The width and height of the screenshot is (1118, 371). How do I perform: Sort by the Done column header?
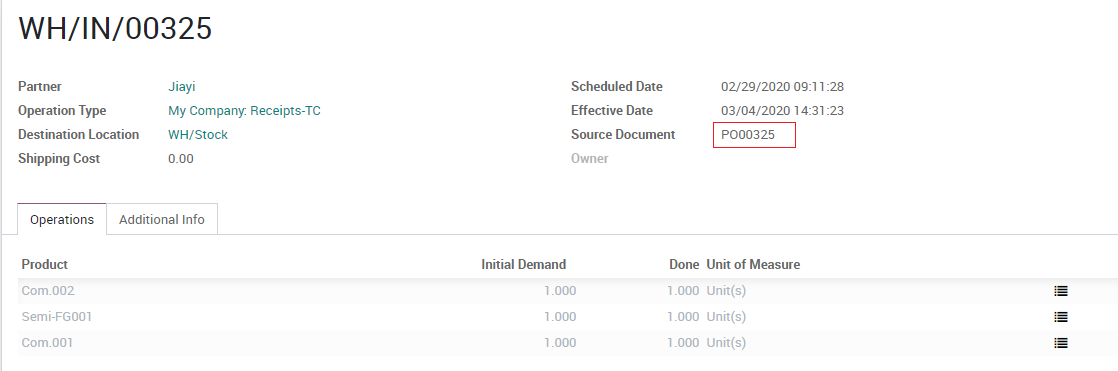click(x=684, y=265)
